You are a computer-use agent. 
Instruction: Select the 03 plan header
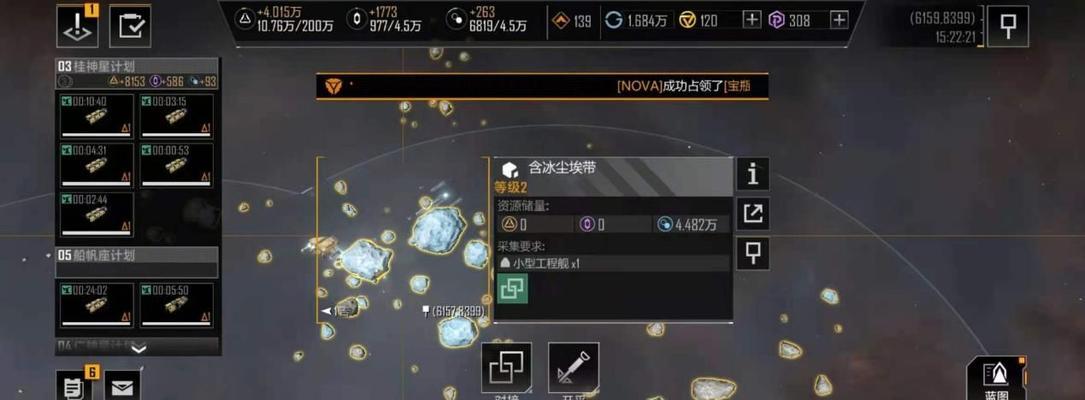[137, 73]
